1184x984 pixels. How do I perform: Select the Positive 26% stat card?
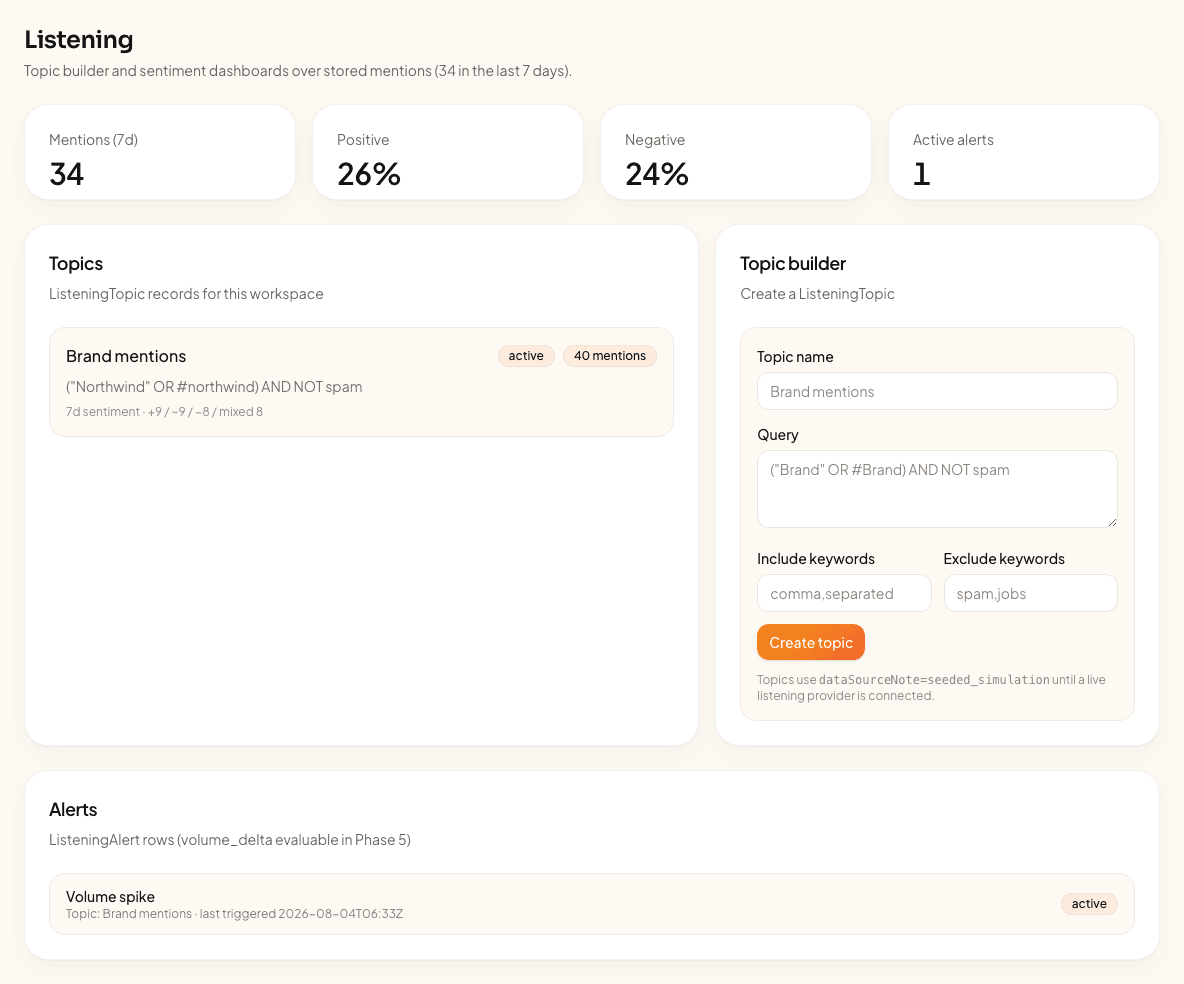(x=448, y=153)
